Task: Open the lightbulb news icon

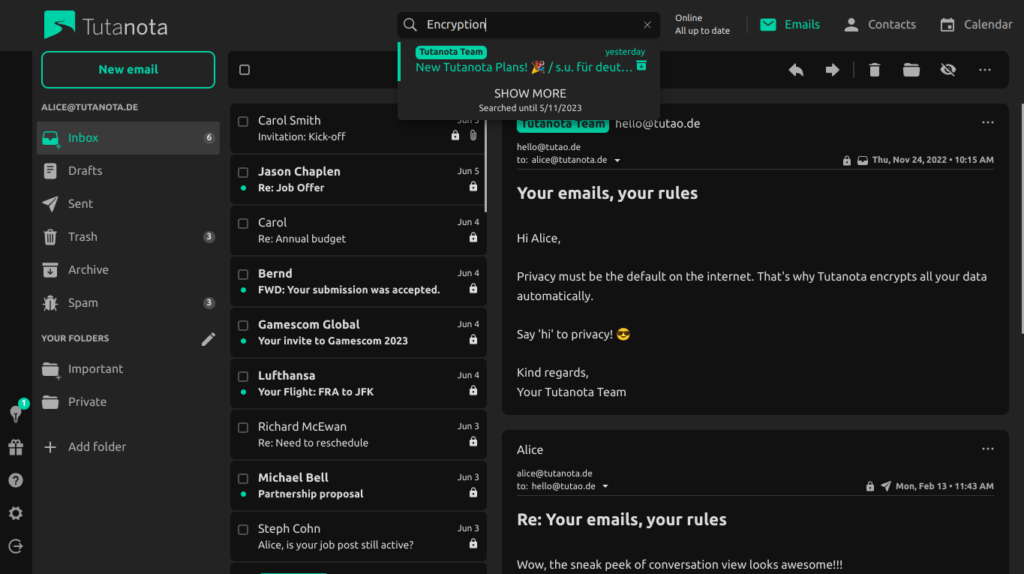Action: [16, 413]
